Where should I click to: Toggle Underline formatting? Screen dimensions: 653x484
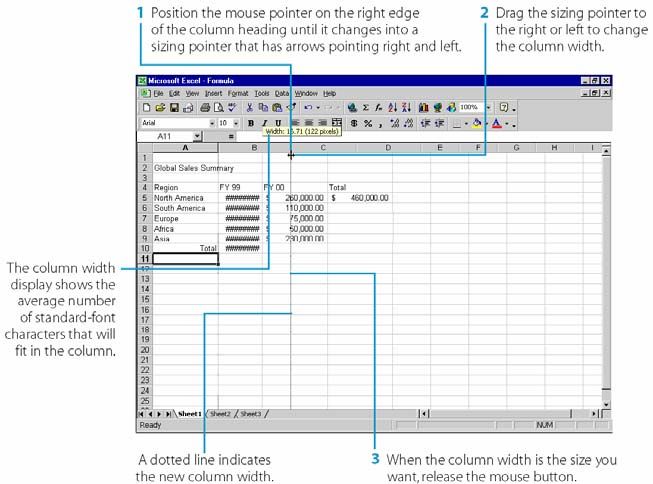(278, 123)
